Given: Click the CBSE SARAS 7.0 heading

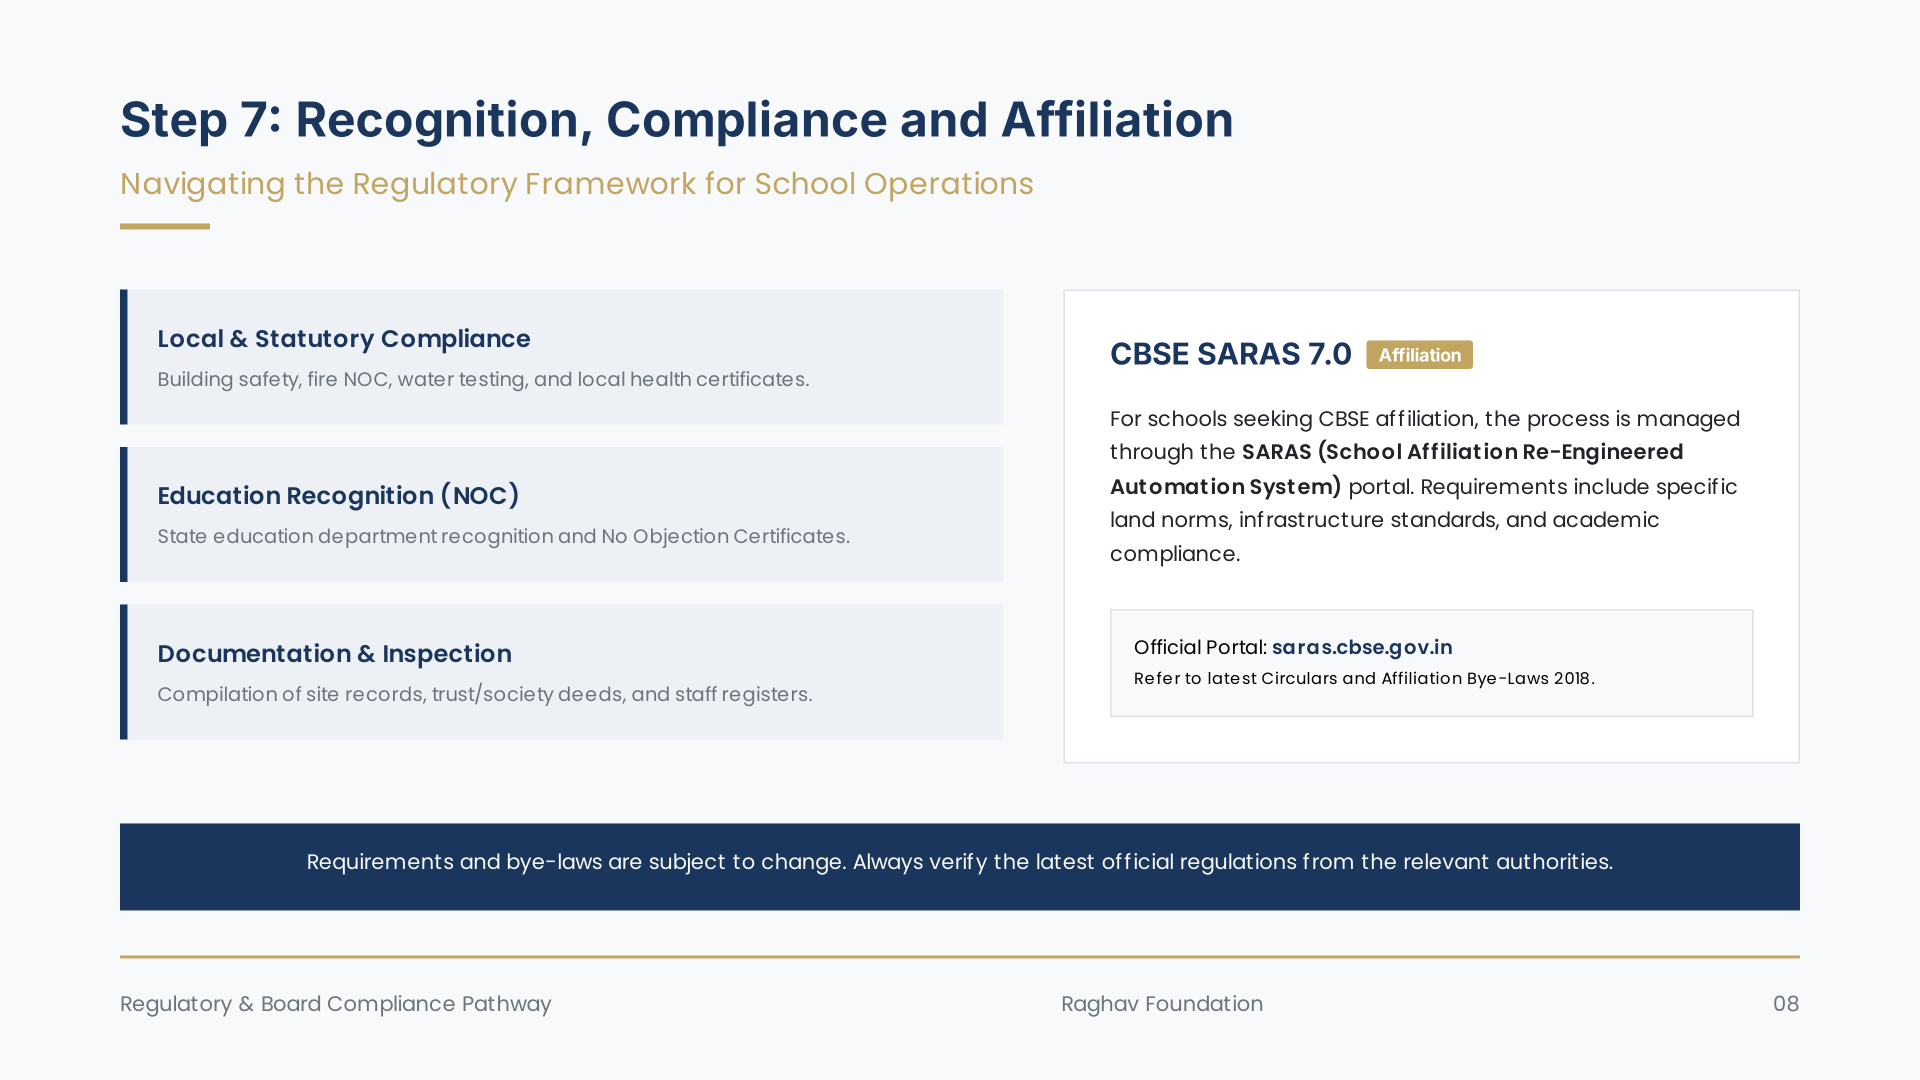Looking at the screenshot, I should (1231, 354).
